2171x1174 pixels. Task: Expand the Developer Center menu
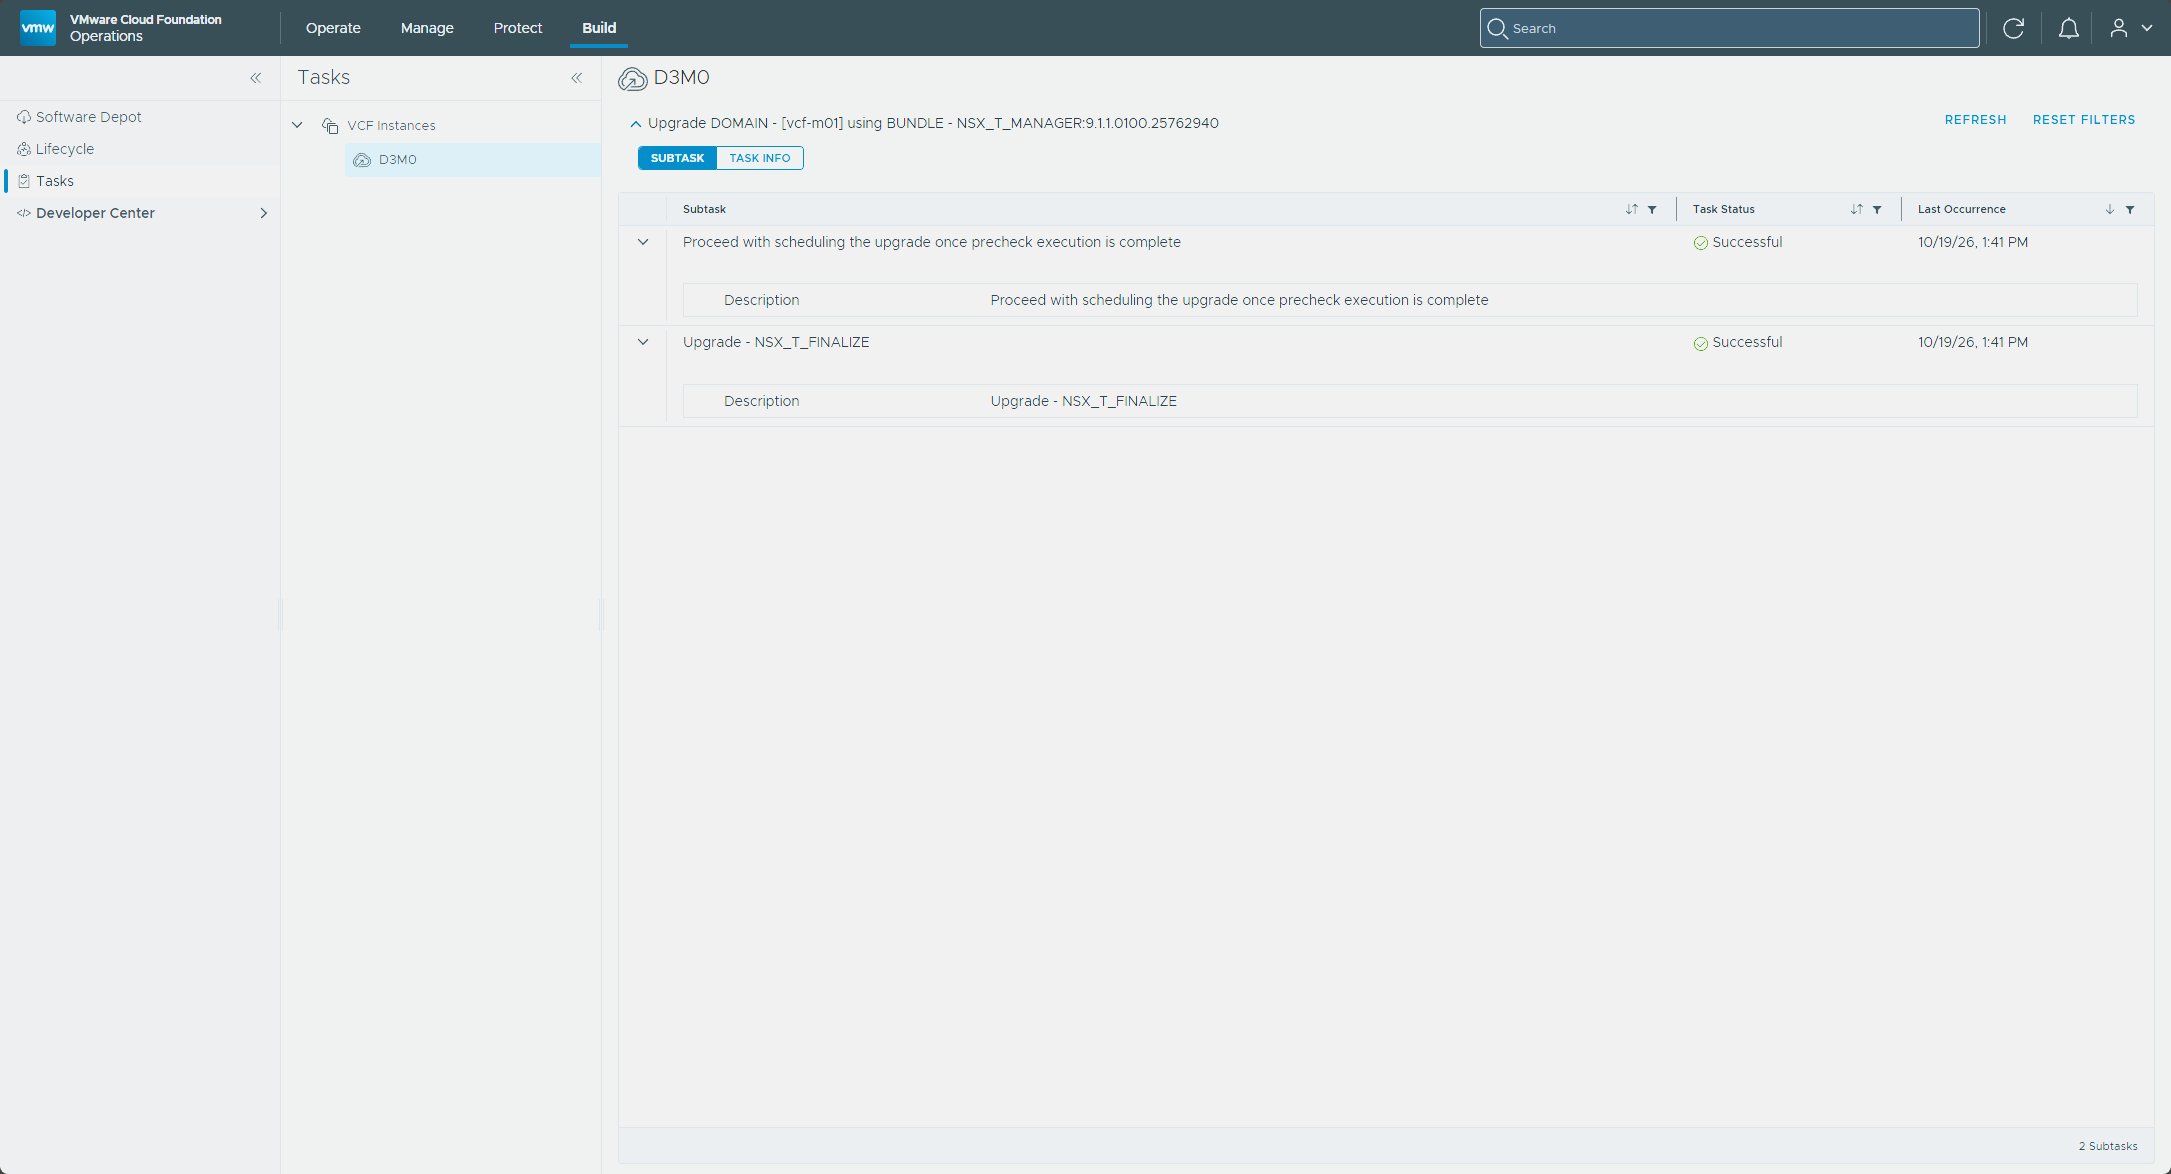point(264,213)
